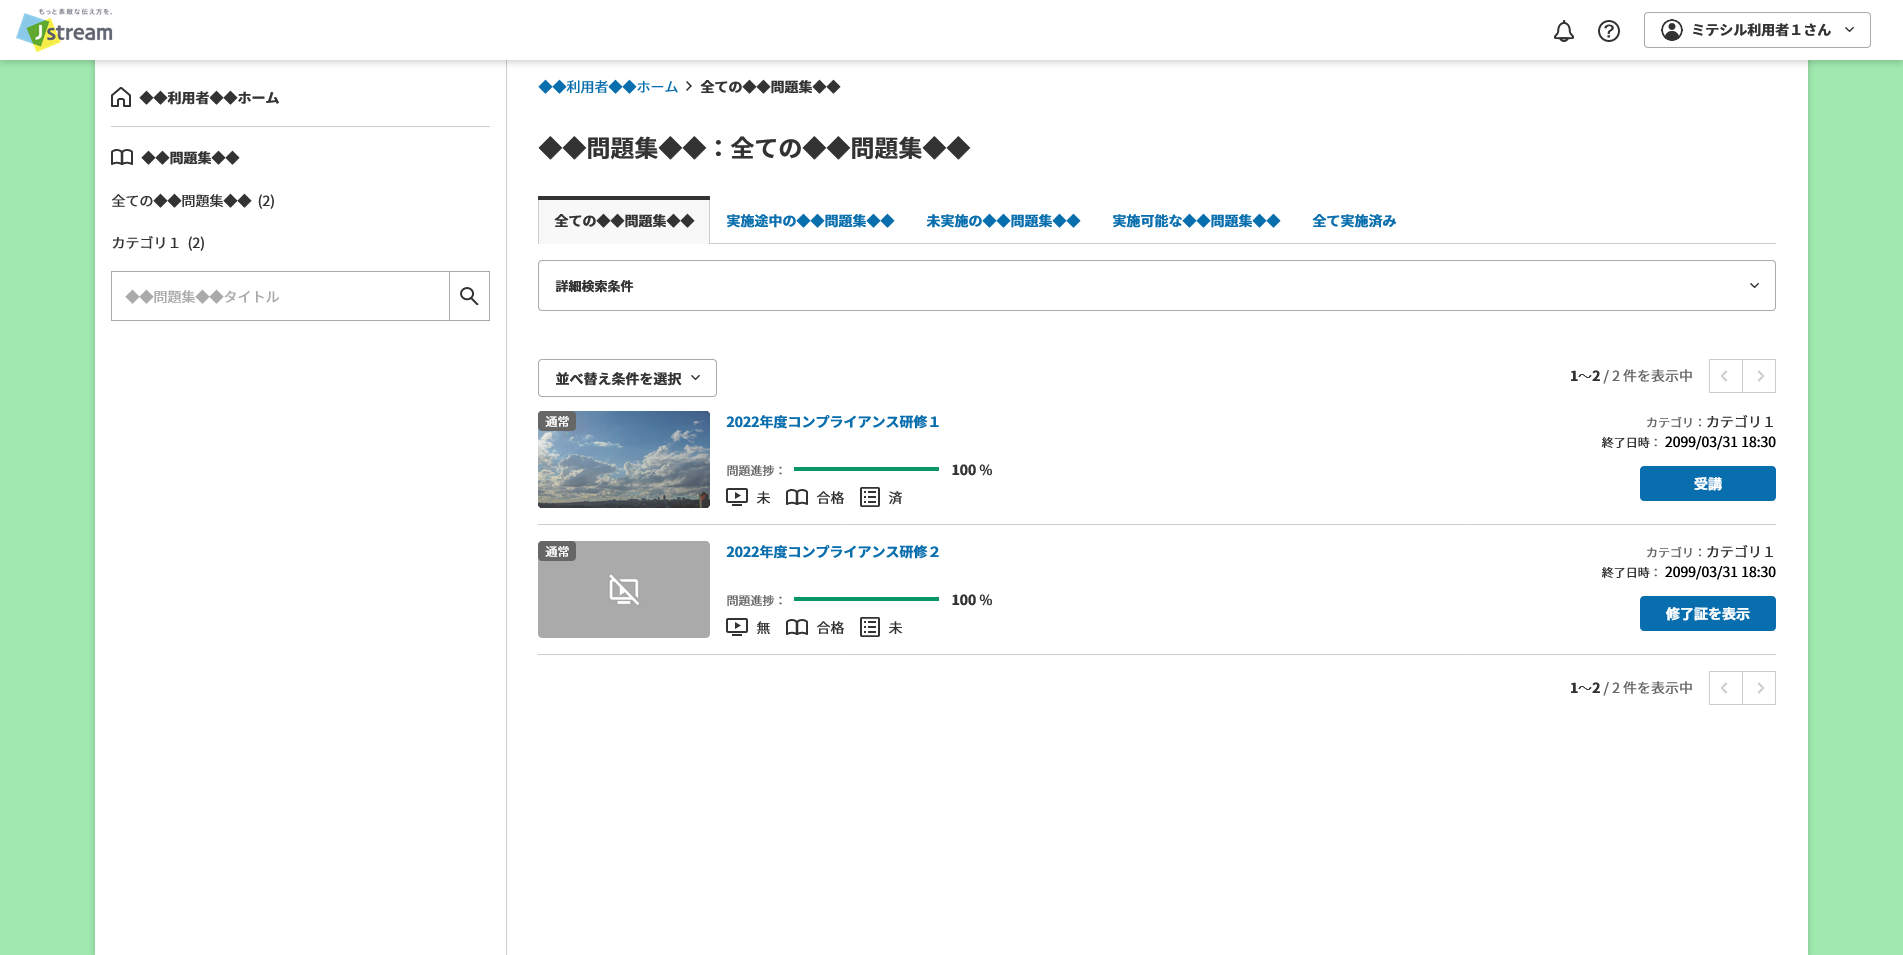
Task: Go to next page in top pager
Action: coord(1759,376)
